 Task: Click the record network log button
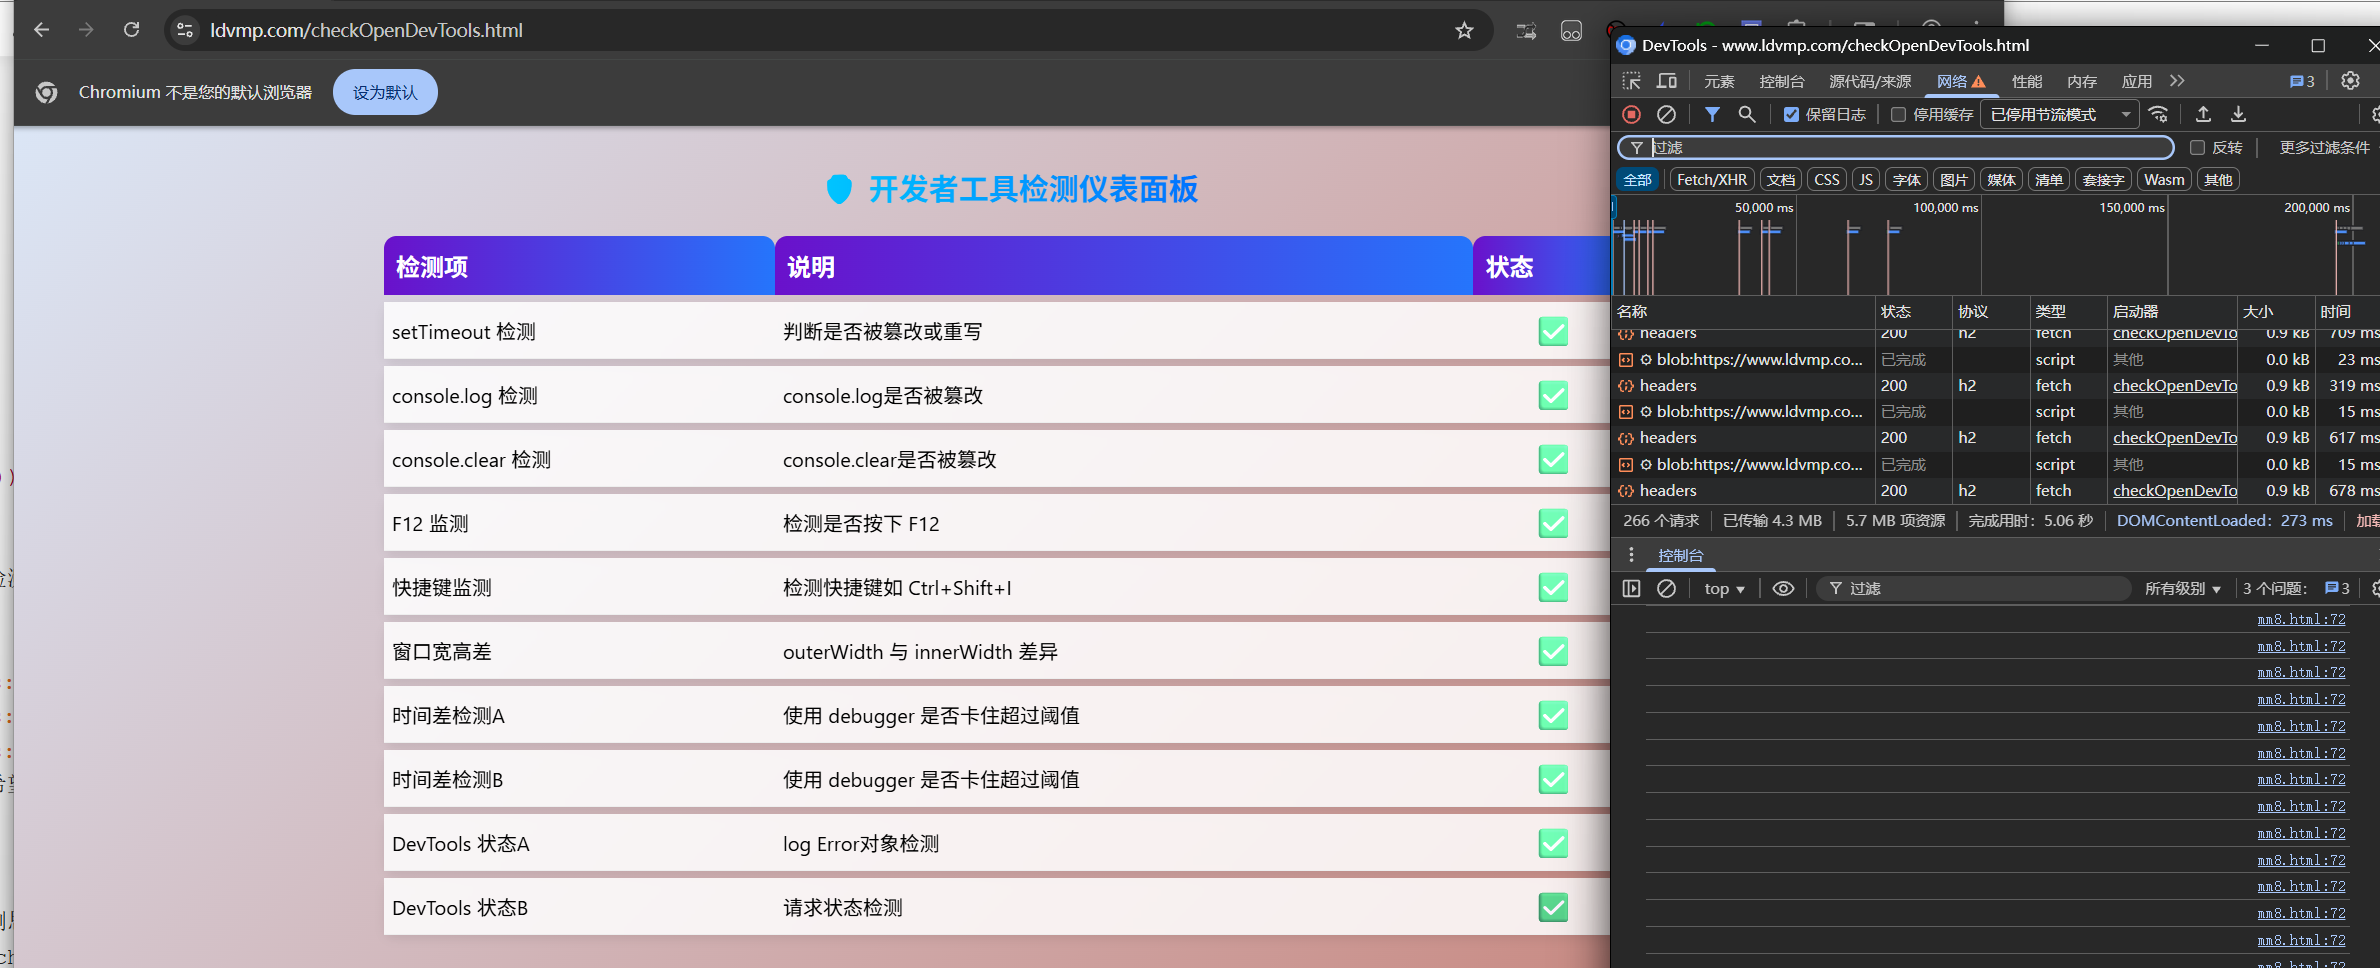pos(1631,114)
